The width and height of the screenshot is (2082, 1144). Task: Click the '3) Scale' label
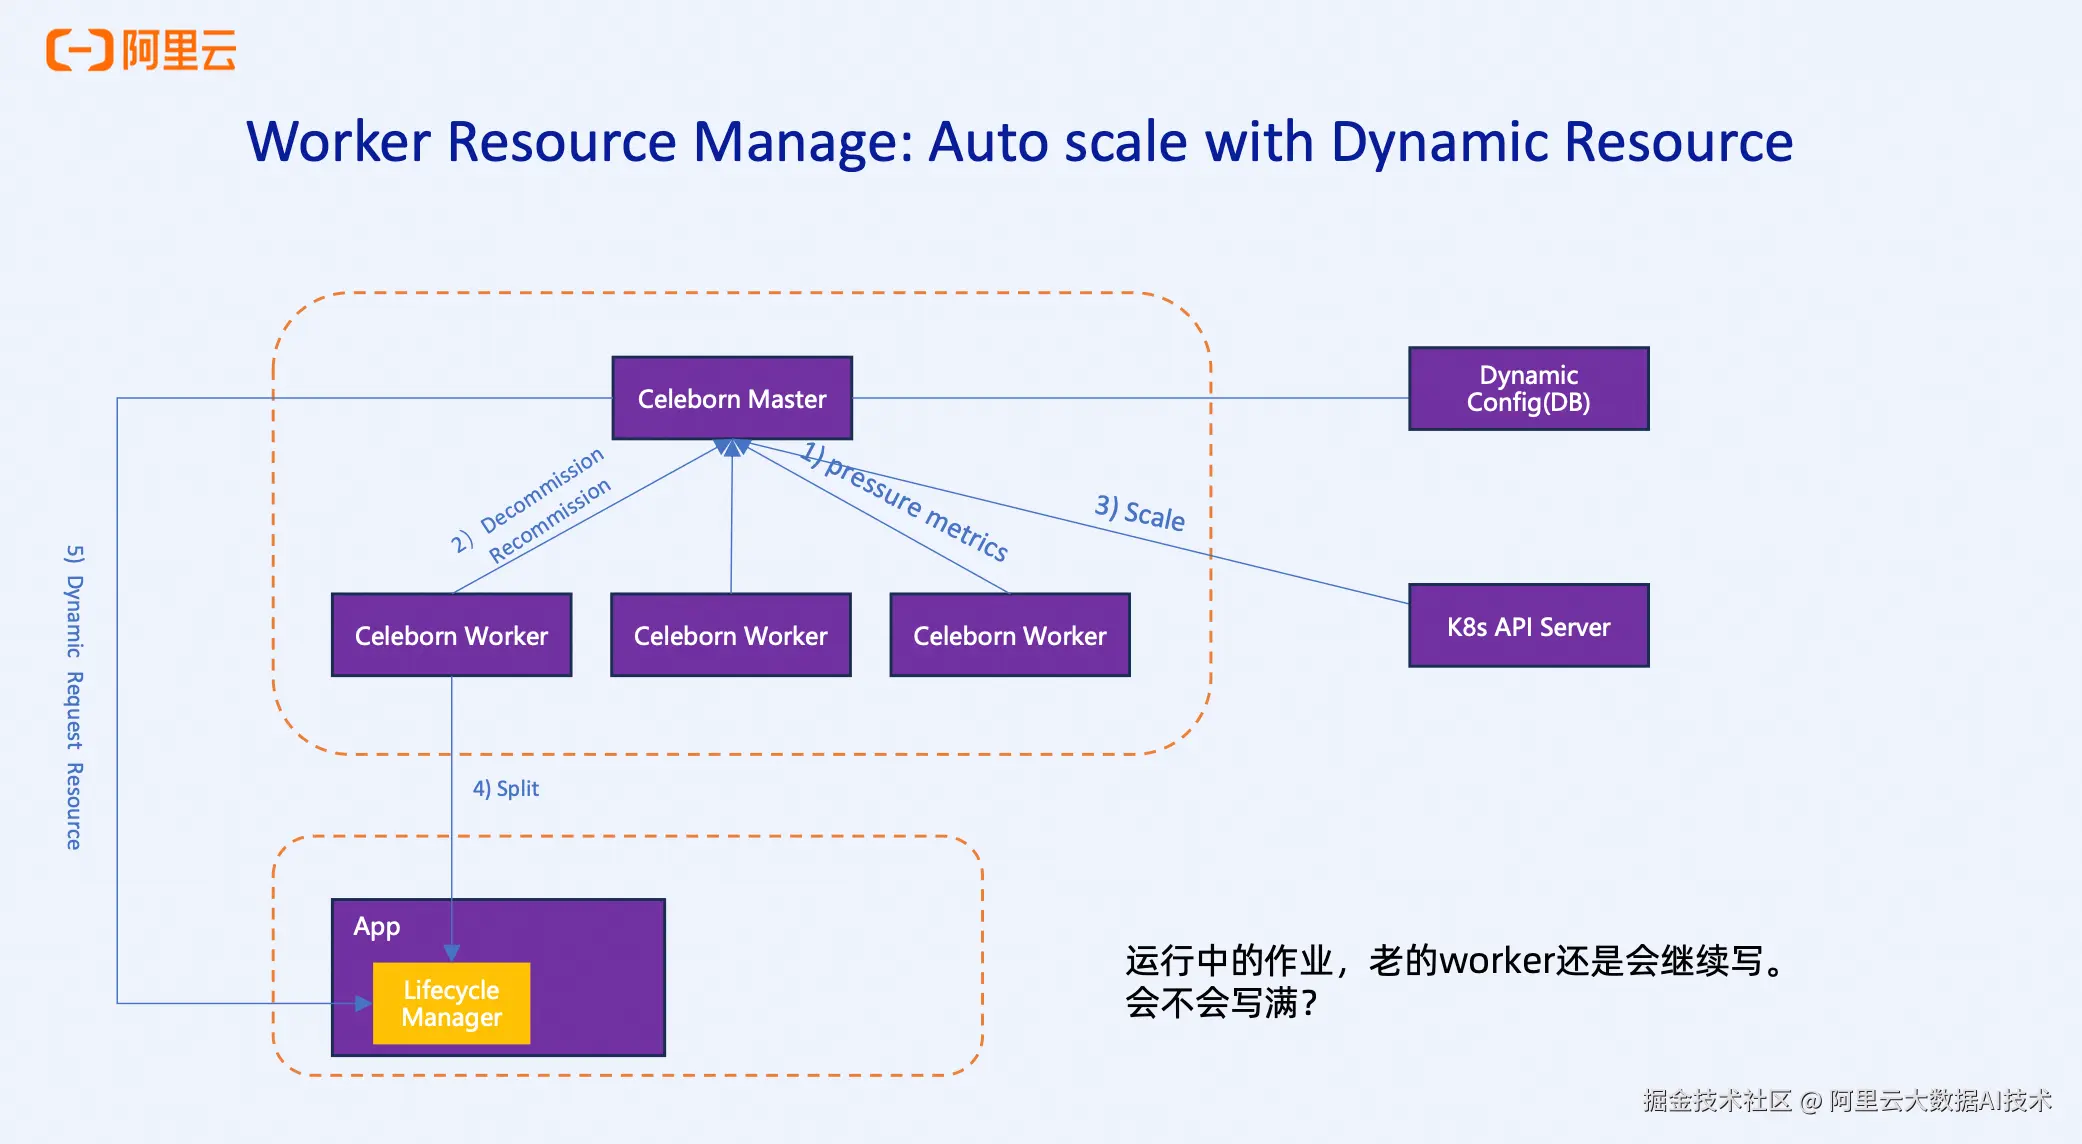pyautogui.click(x=1139, y=512)
